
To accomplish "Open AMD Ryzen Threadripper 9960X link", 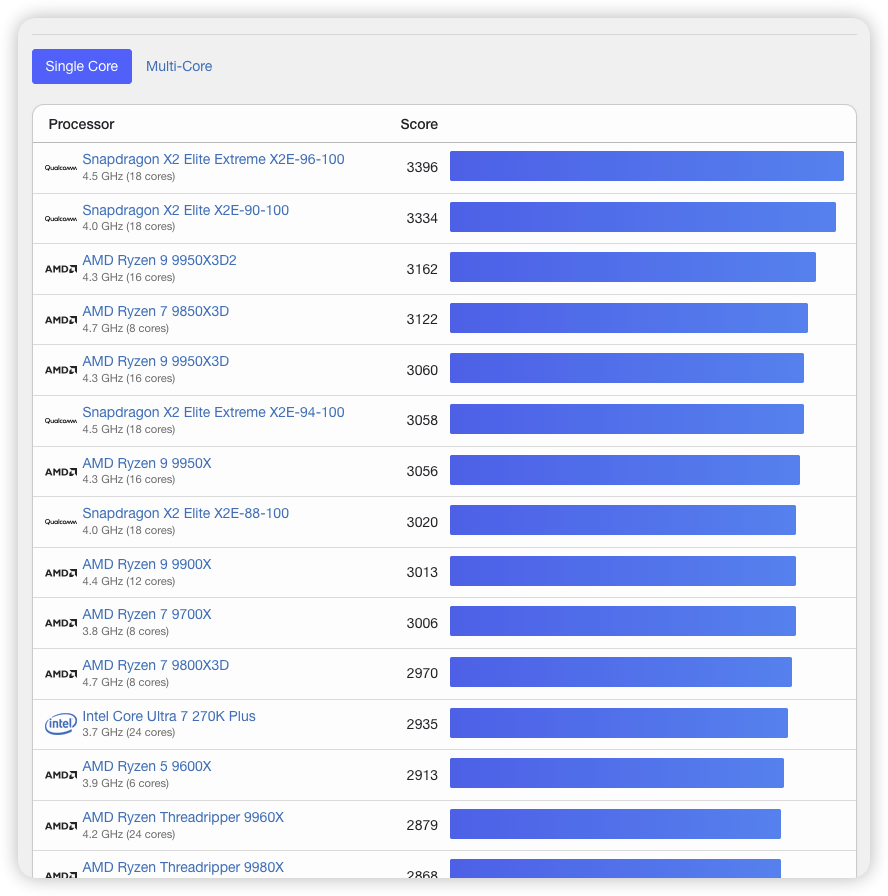I will click(x=183, y=817).
